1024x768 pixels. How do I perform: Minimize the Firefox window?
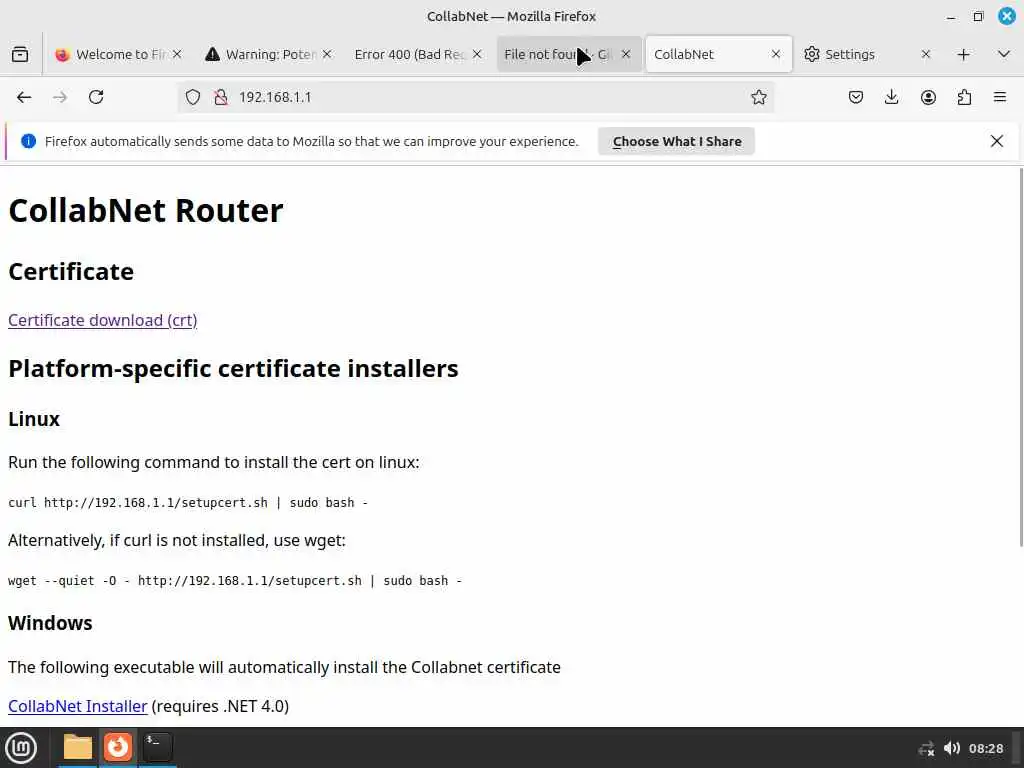950,16
